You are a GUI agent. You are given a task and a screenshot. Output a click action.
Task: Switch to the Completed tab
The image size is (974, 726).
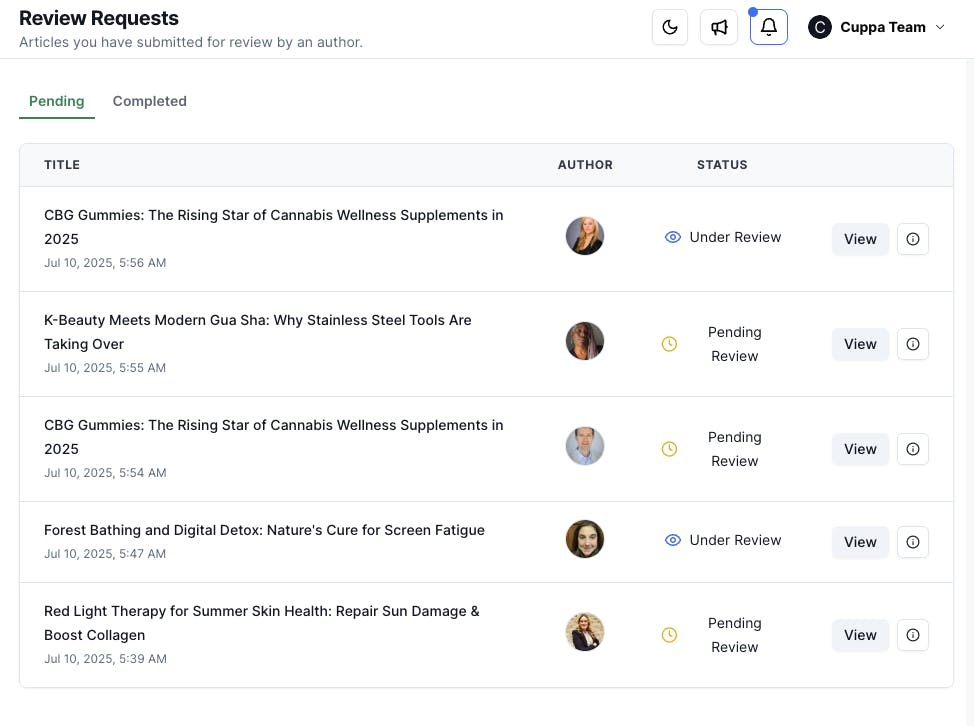pyautogui.click(x=149, y=101)
